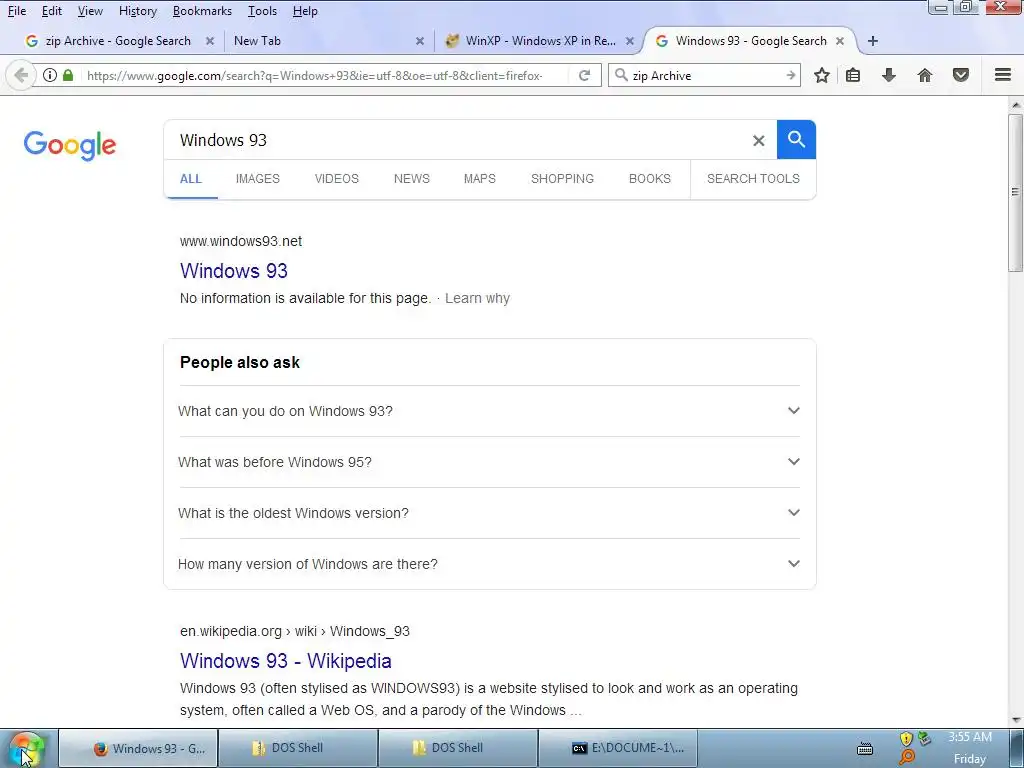This screenshot has width=1024, height=768.
Task: Expand 'What is the oldest Windows version?'
Action: (x=489, y=513)
